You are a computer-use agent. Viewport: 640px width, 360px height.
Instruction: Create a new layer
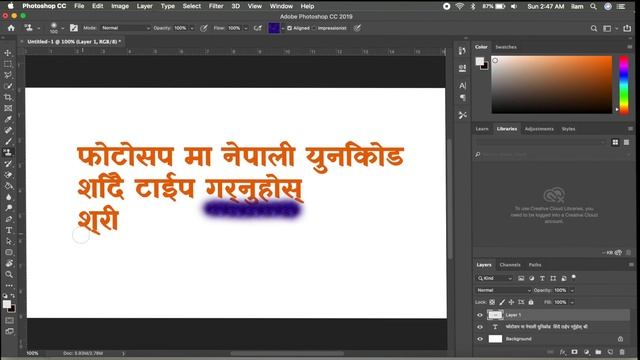tap(610, 352)
